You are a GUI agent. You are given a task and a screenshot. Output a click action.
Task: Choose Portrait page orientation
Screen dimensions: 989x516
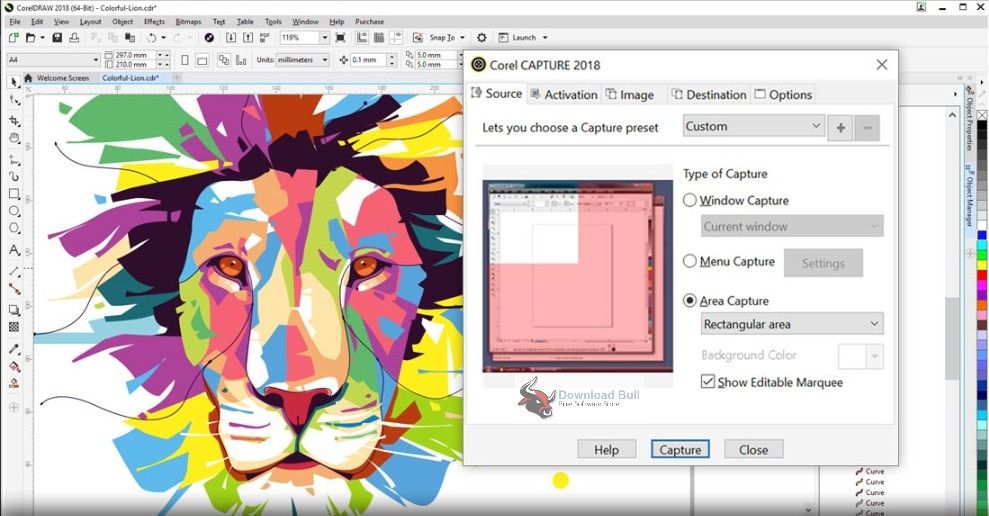(185, 60)
